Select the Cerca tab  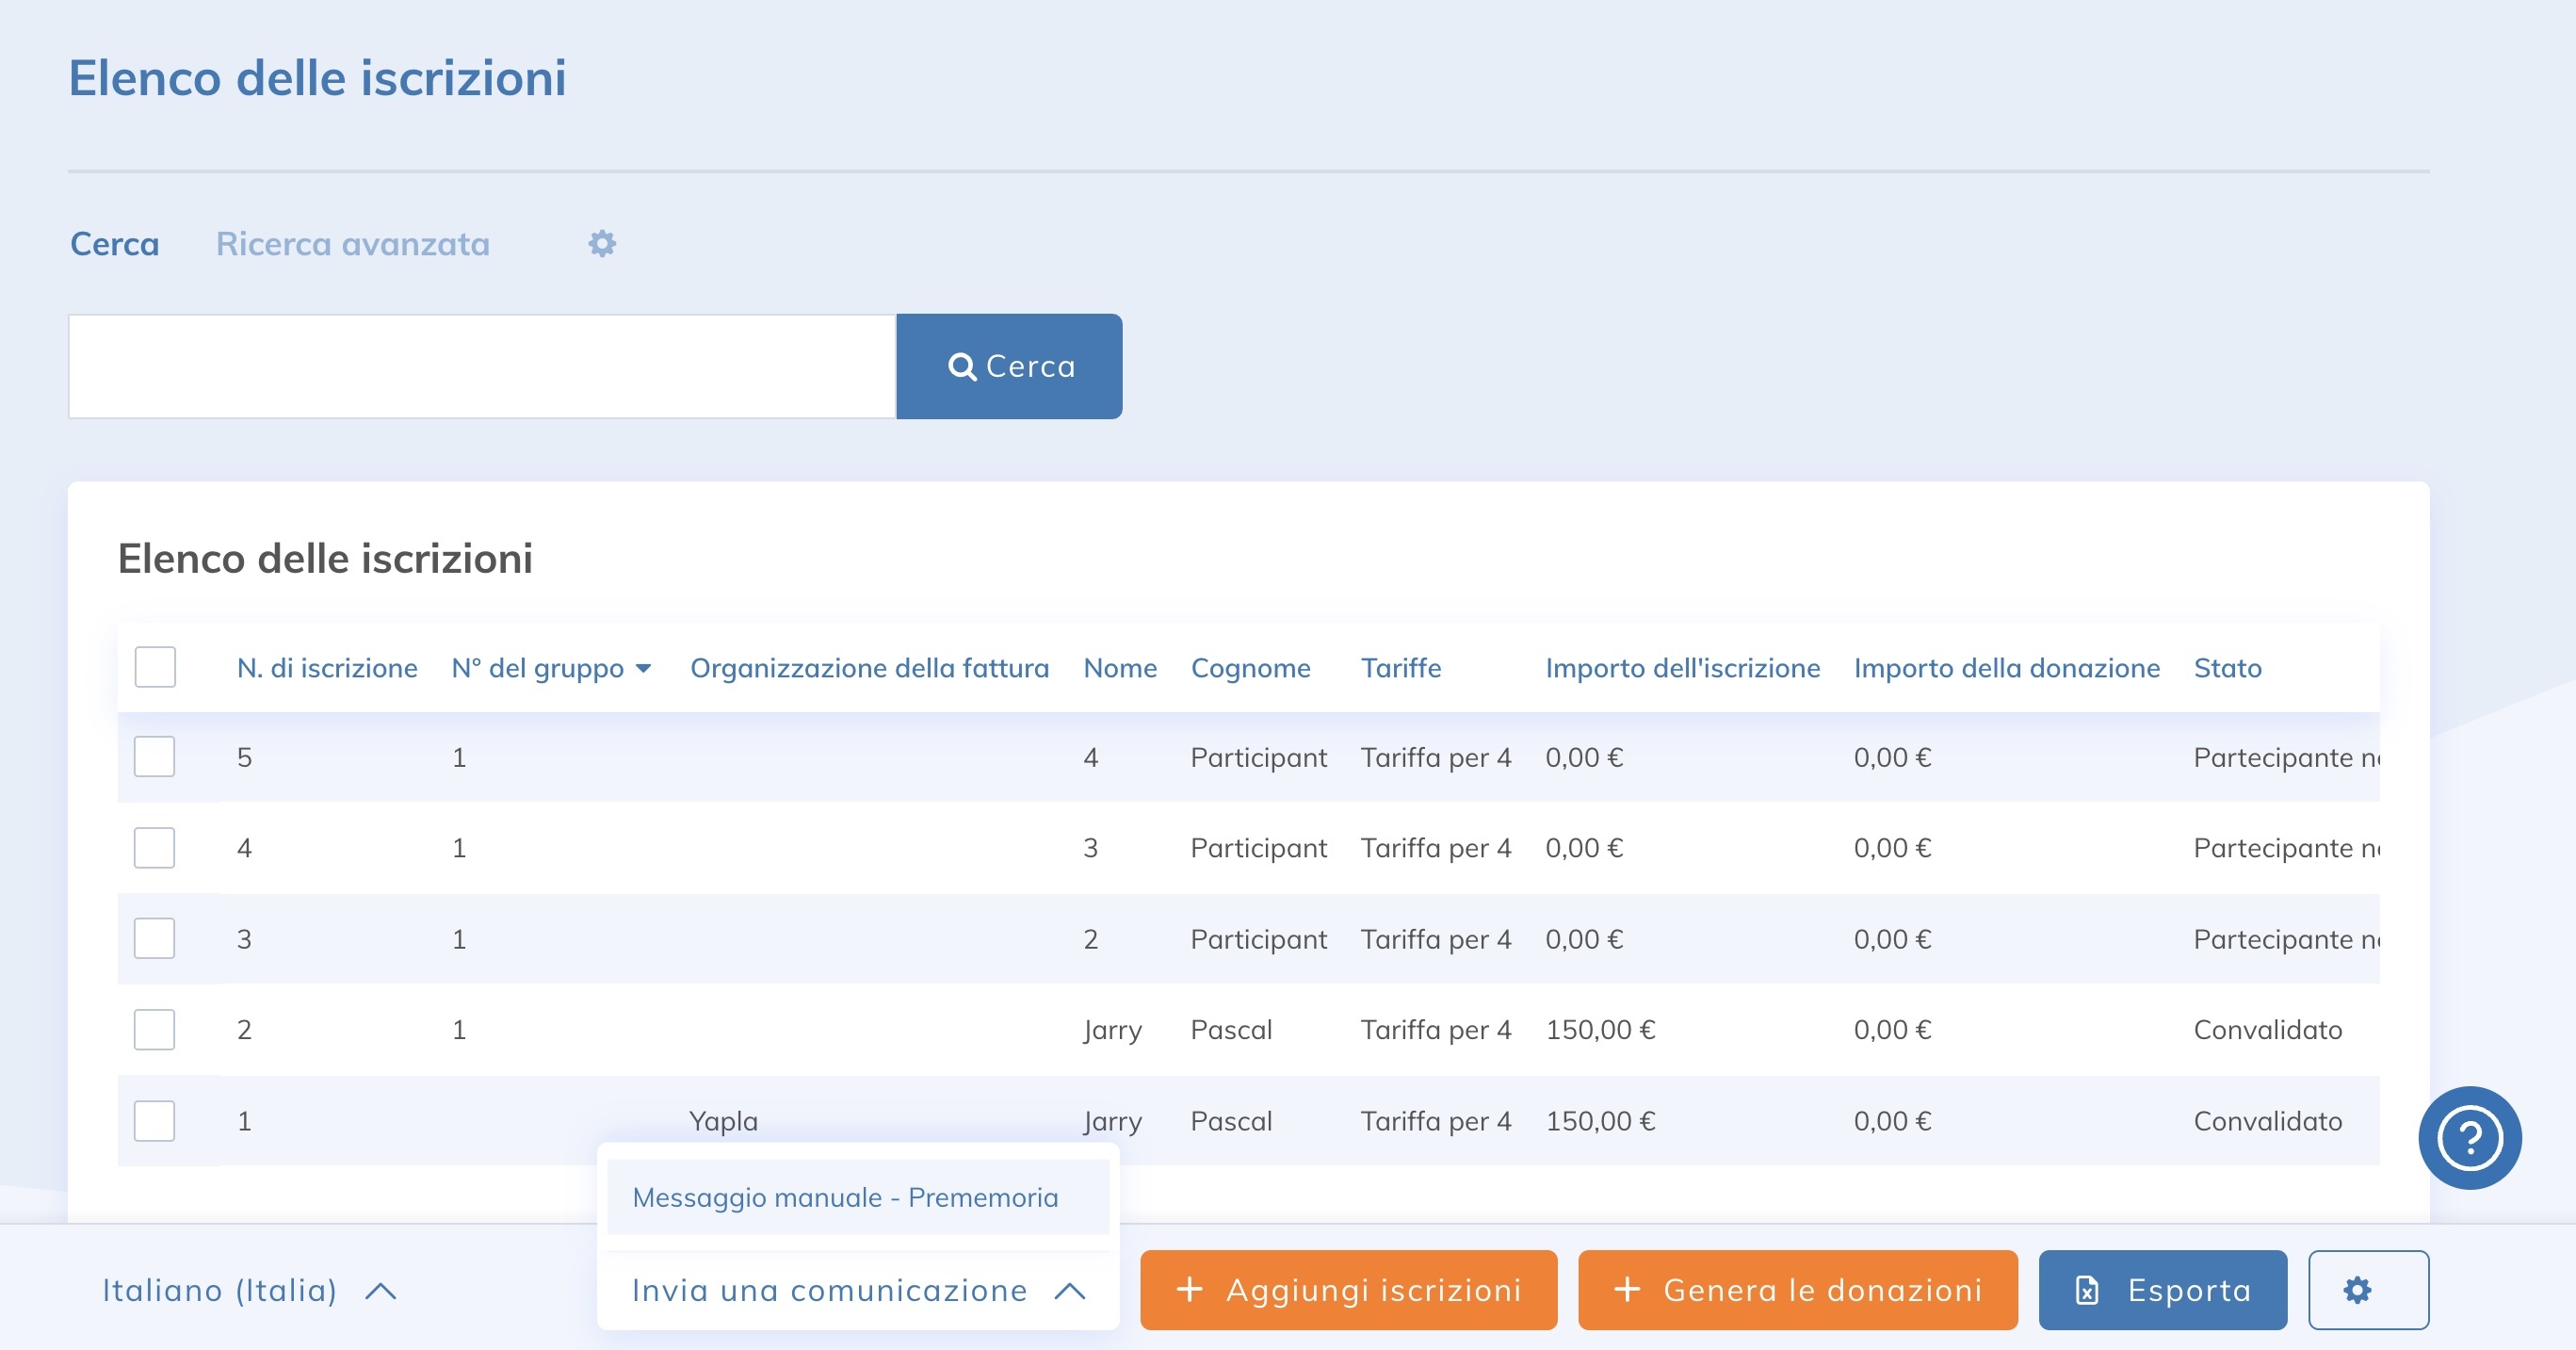(114, 244)
